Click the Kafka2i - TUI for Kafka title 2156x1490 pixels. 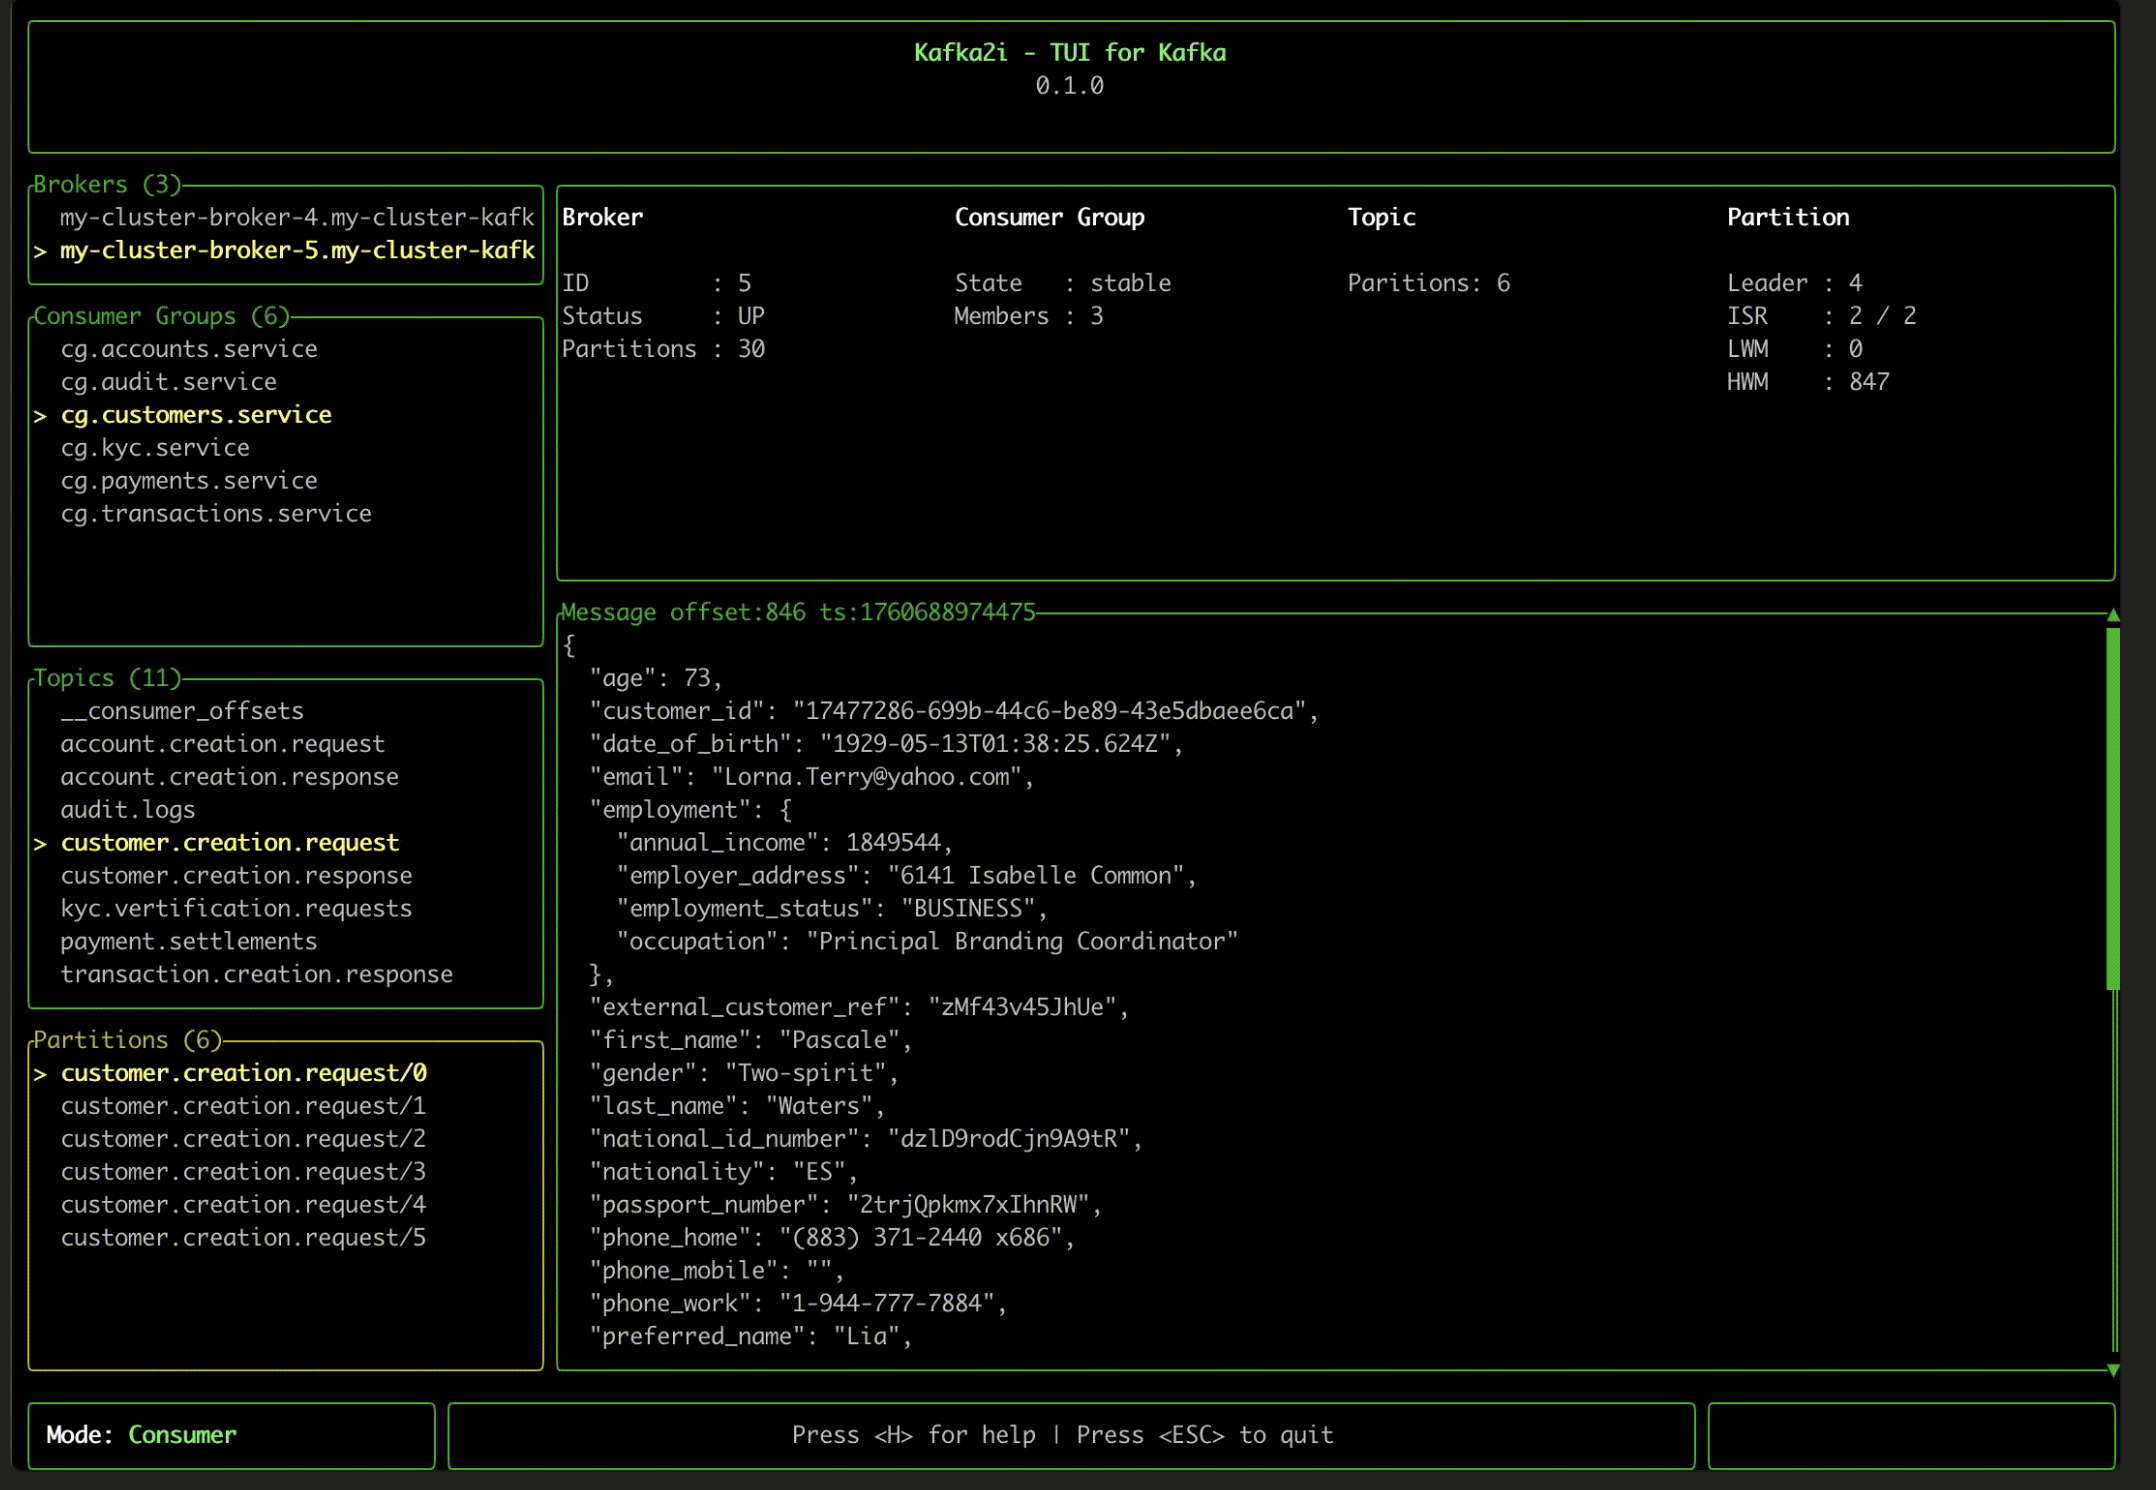click(1070, 53)
